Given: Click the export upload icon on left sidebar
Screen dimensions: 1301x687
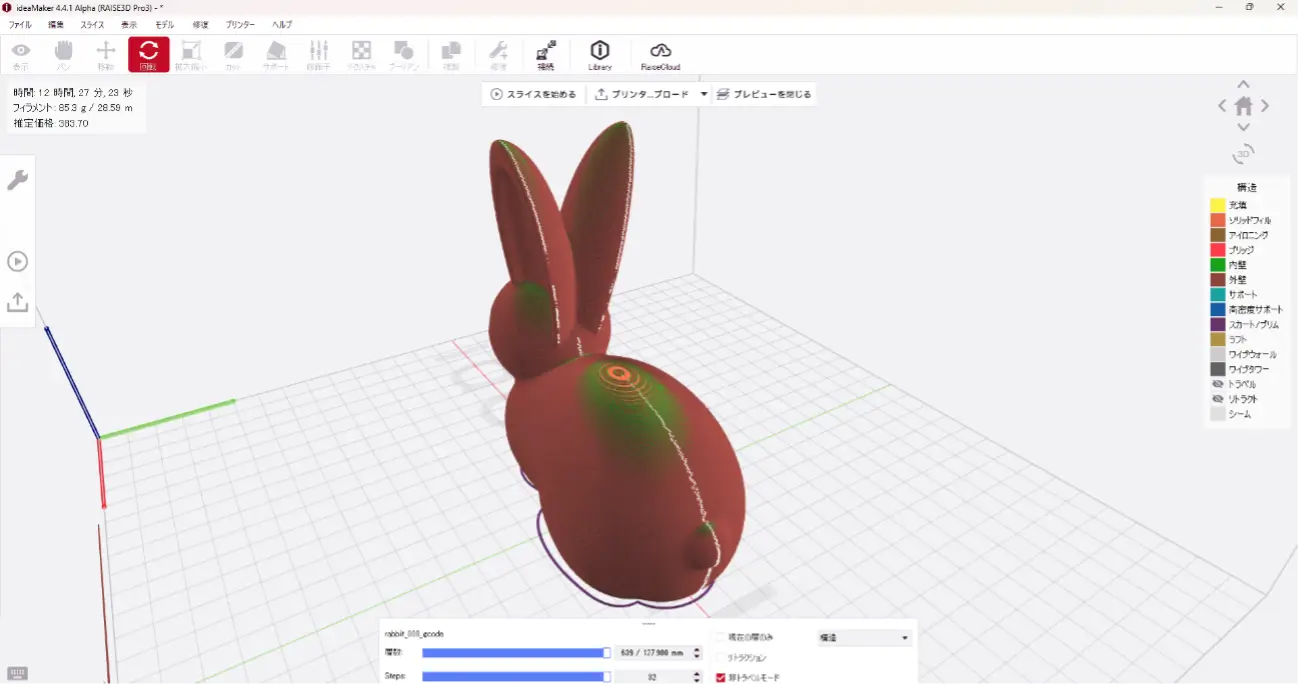Looking at the screenshot, I should pyautogui.click(x=17, y=302).
